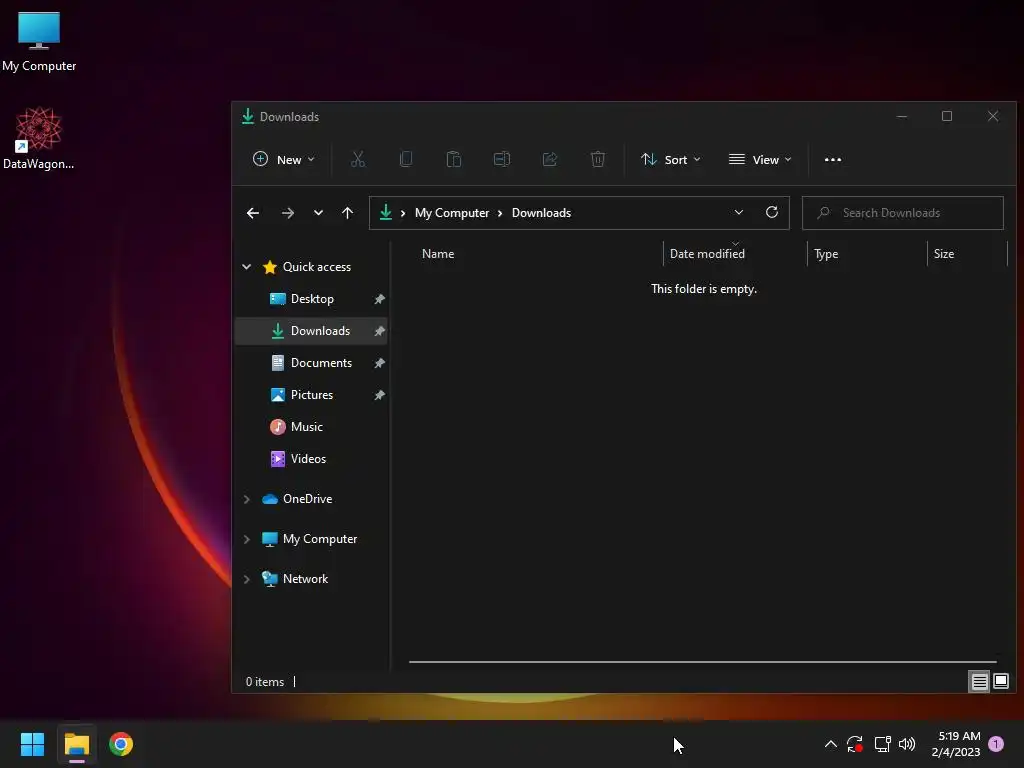The height and width of the screenshot is (768, 1024).
Task: Open the See more ellipsis menu
Action: 833,159
